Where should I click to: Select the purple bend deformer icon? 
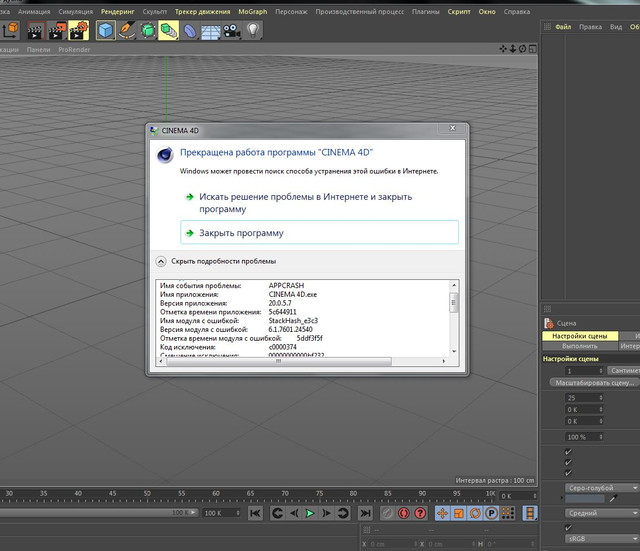click(190, 31)
